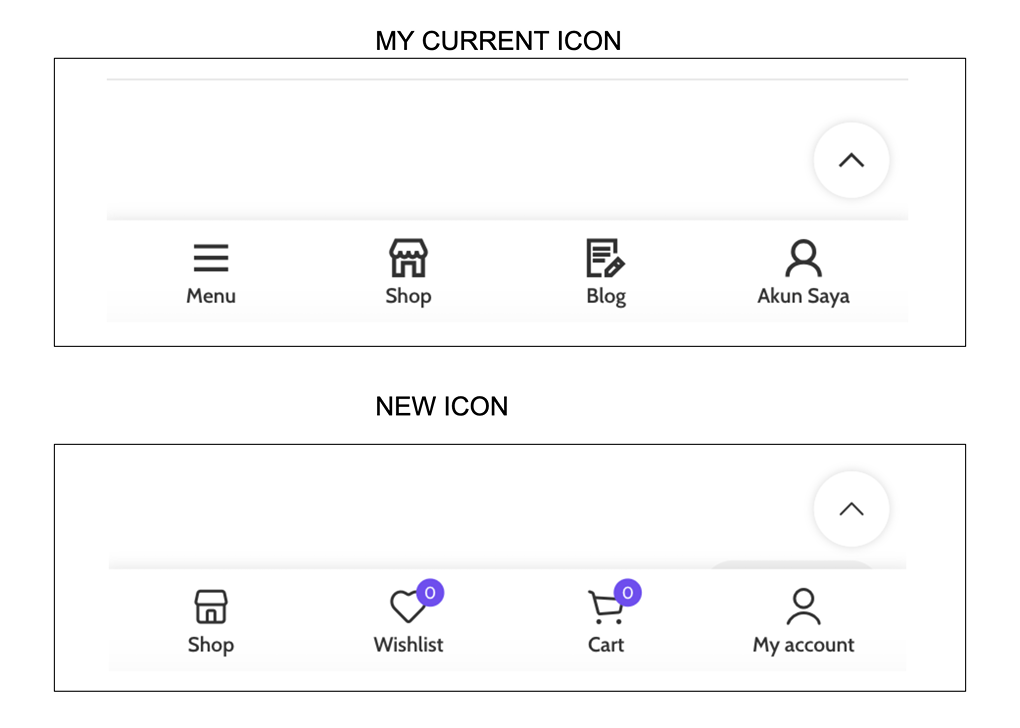Viewport: 1020px width, 728px height.
Task: Click the Cart text label
Action: 606,645
